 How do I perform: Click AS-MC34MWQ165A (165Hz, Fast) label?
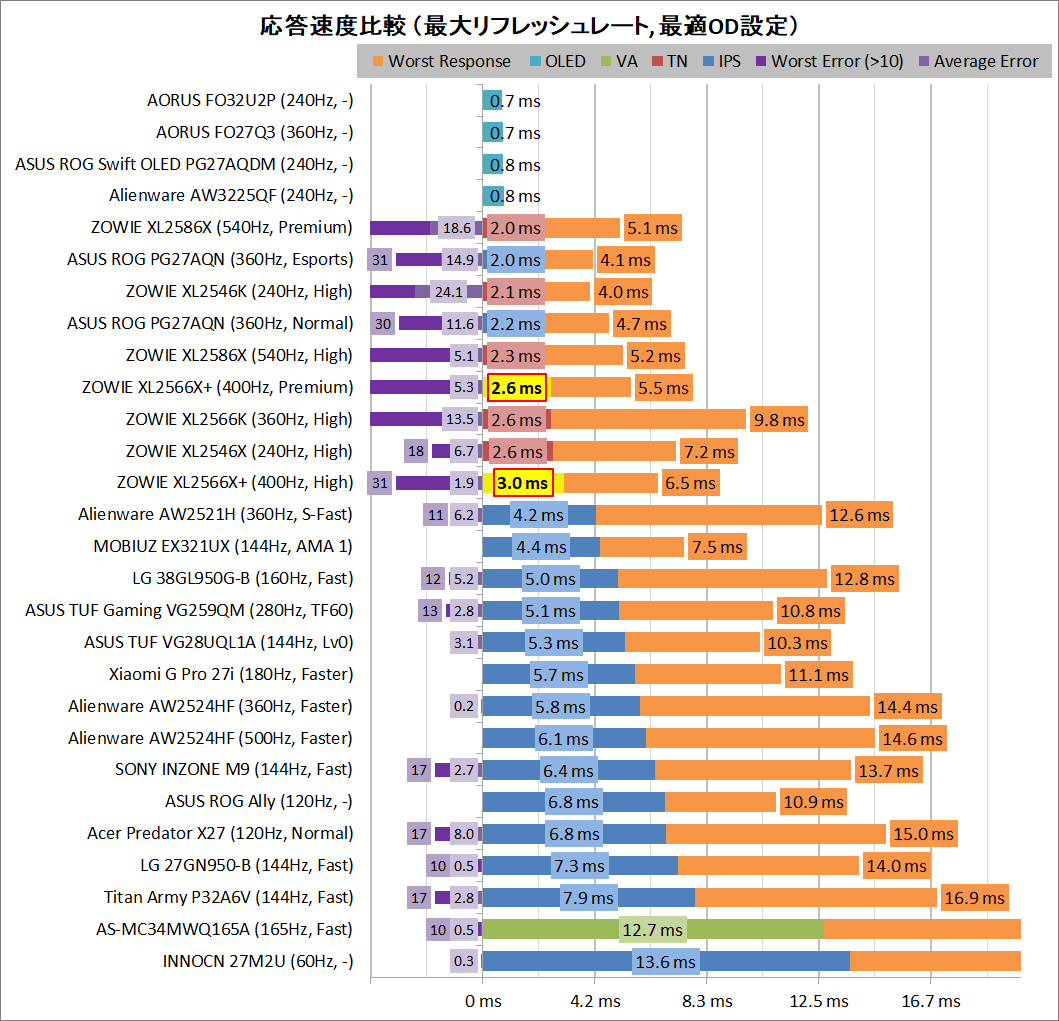(x=224, y=929)
